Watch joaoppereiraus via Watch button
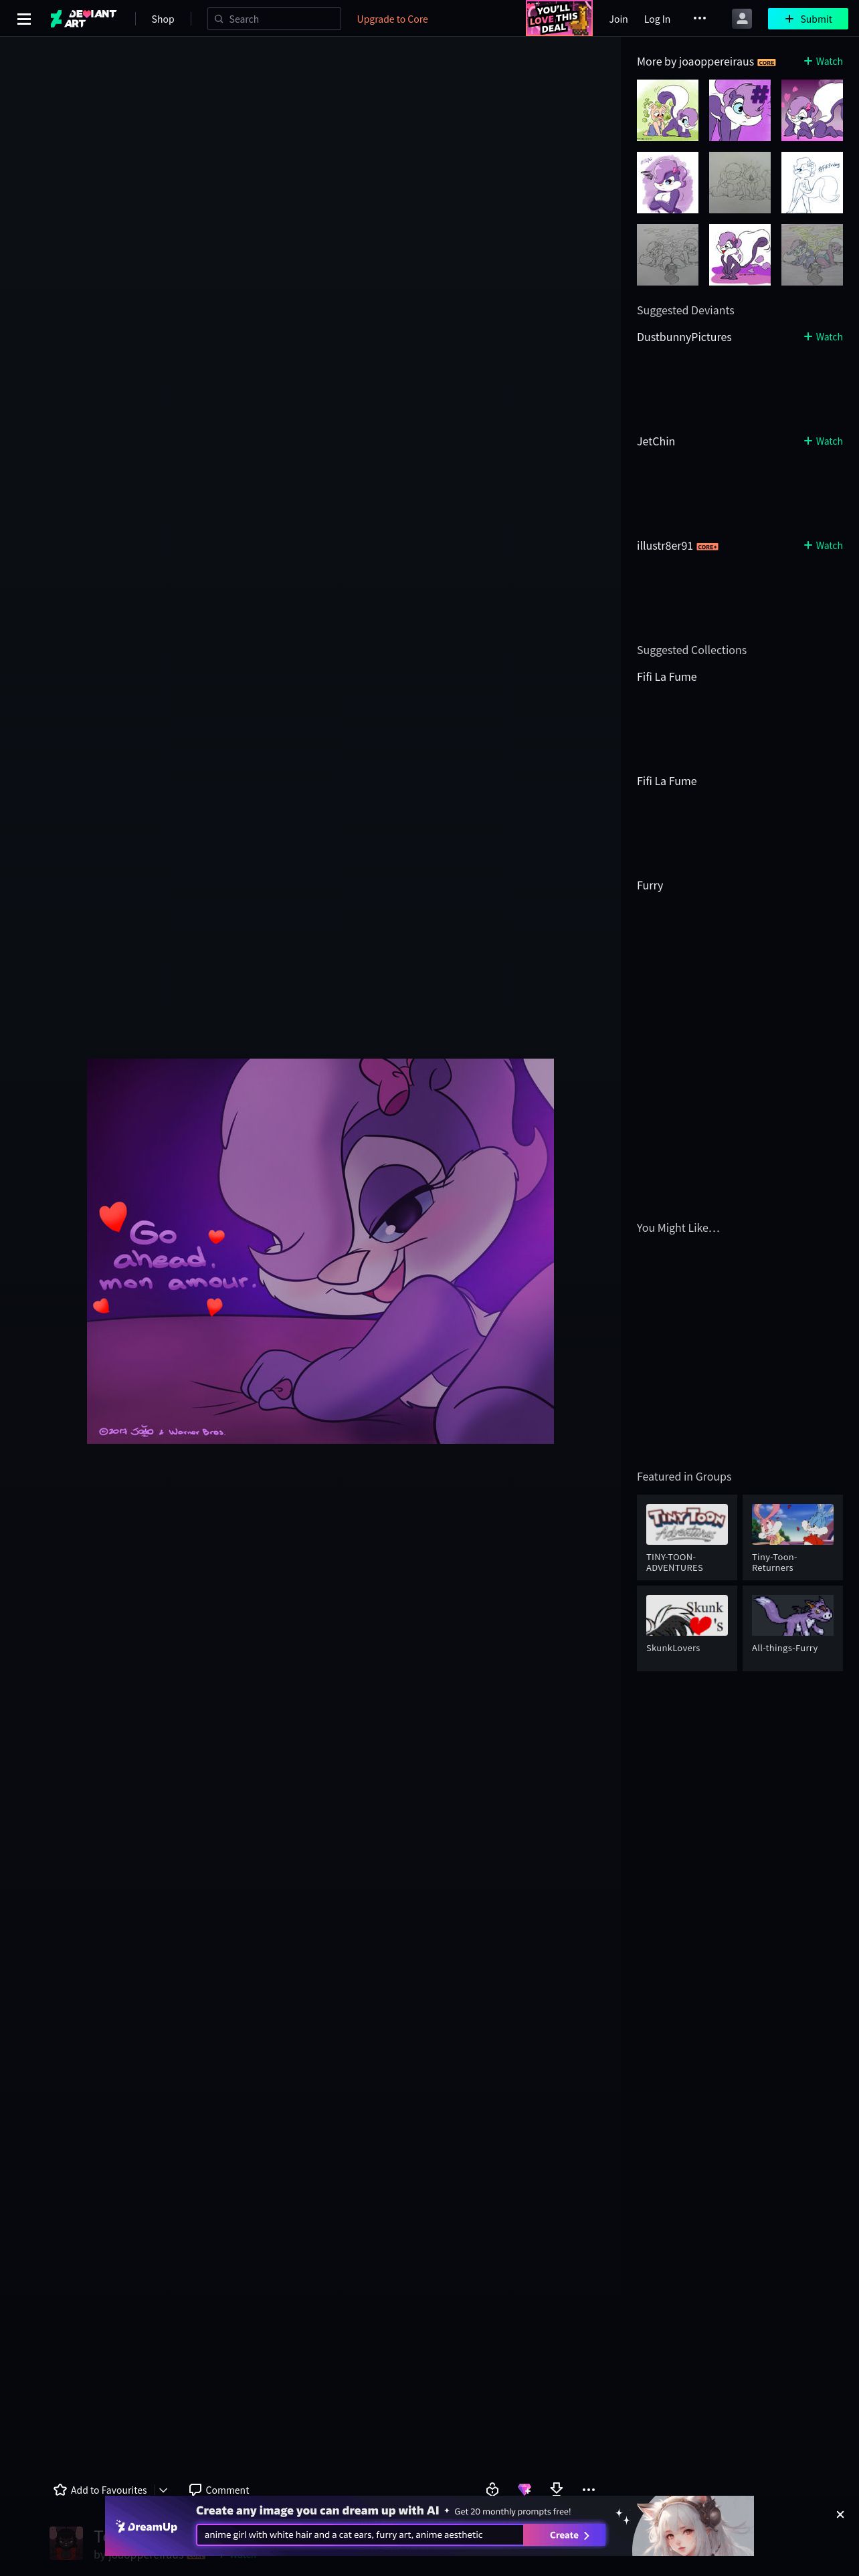Viewport: 859px width, 2576px height. [823, 61]
